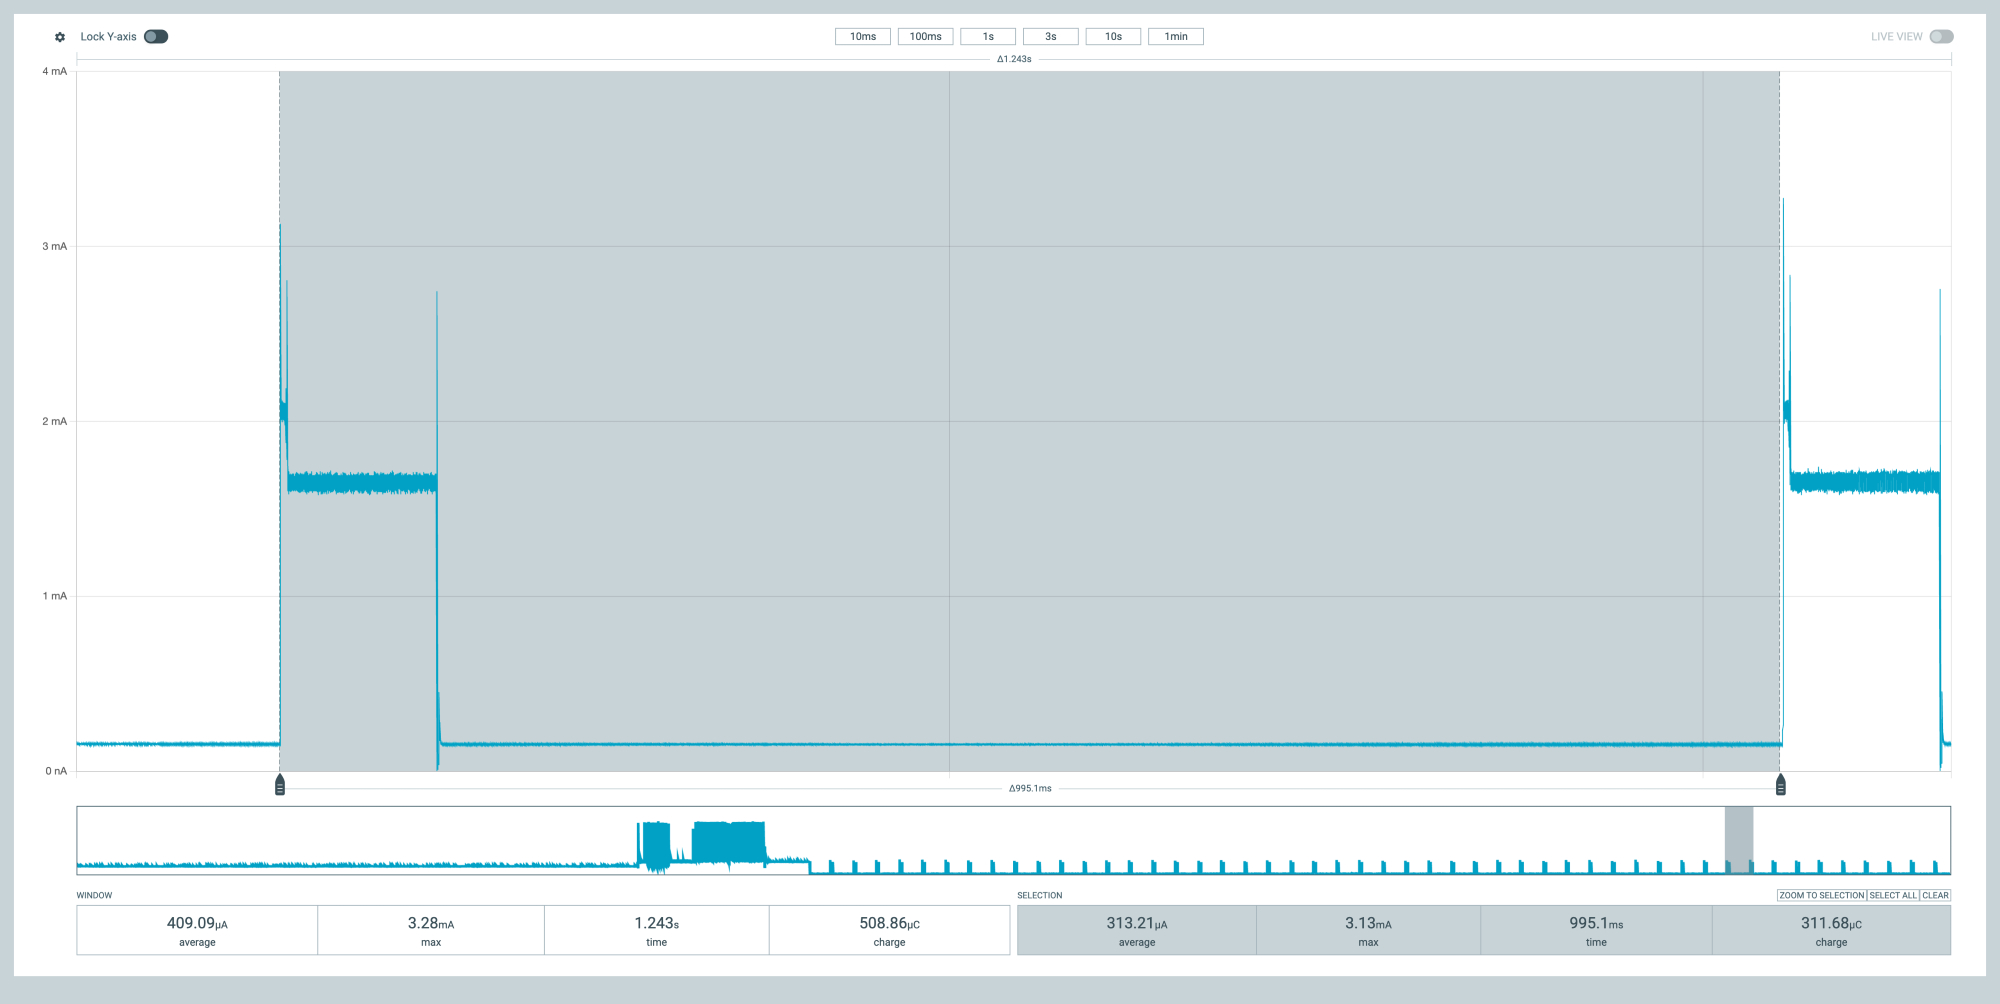Toggle the Lock Y-axis switch
The image size is (2000, 1004).
click(156, 37)
